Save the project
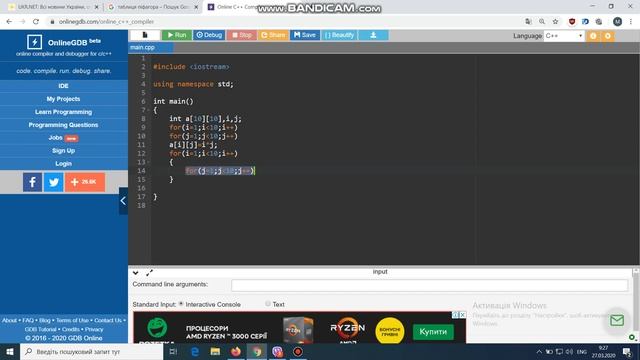This screenshot has height=360, width=640. [305, 35]
